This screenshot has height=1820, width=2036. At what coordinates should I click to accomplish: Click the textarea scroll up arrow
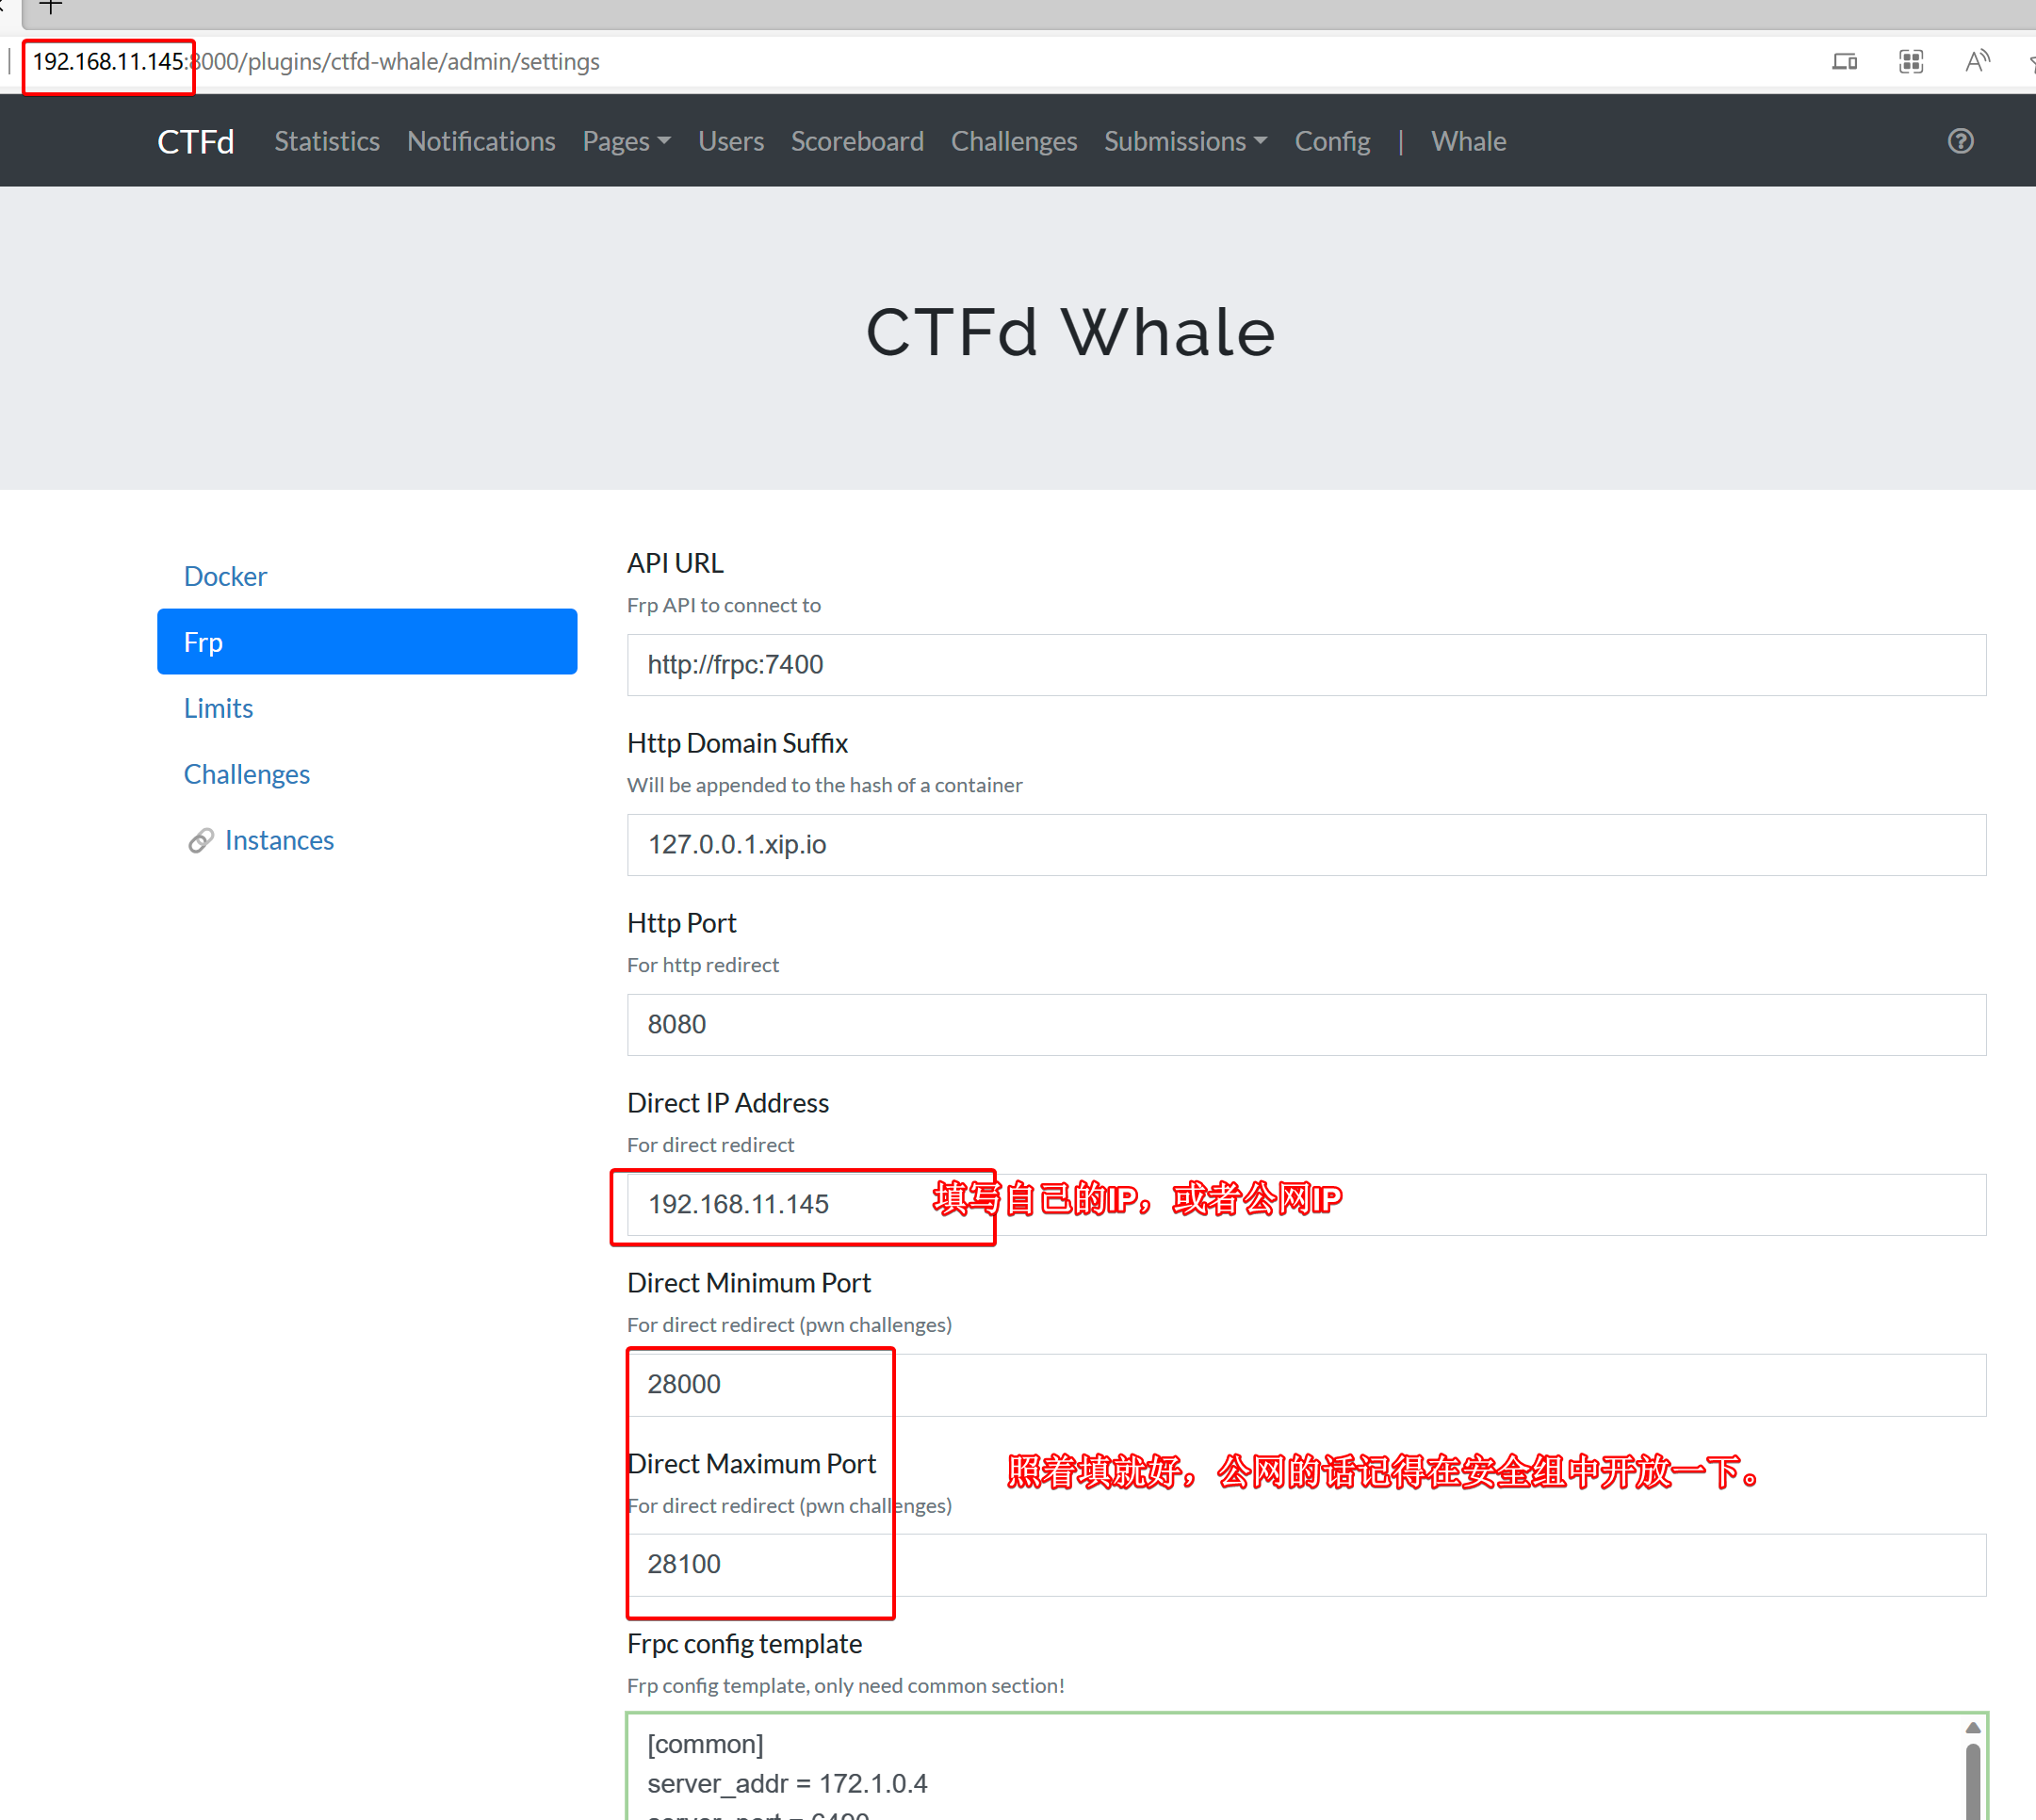1973,1728
